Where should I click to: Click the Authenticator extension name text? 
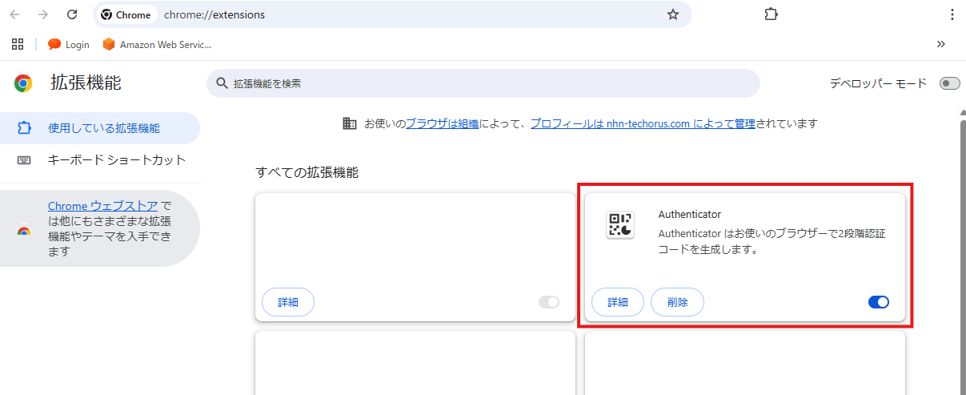[689, 214]
